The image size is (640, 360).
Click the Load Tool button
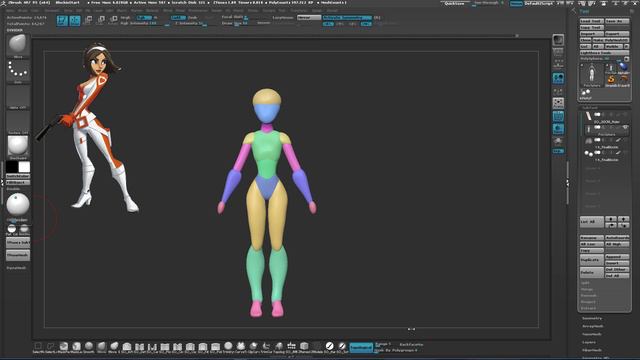(x=591, y=21)
